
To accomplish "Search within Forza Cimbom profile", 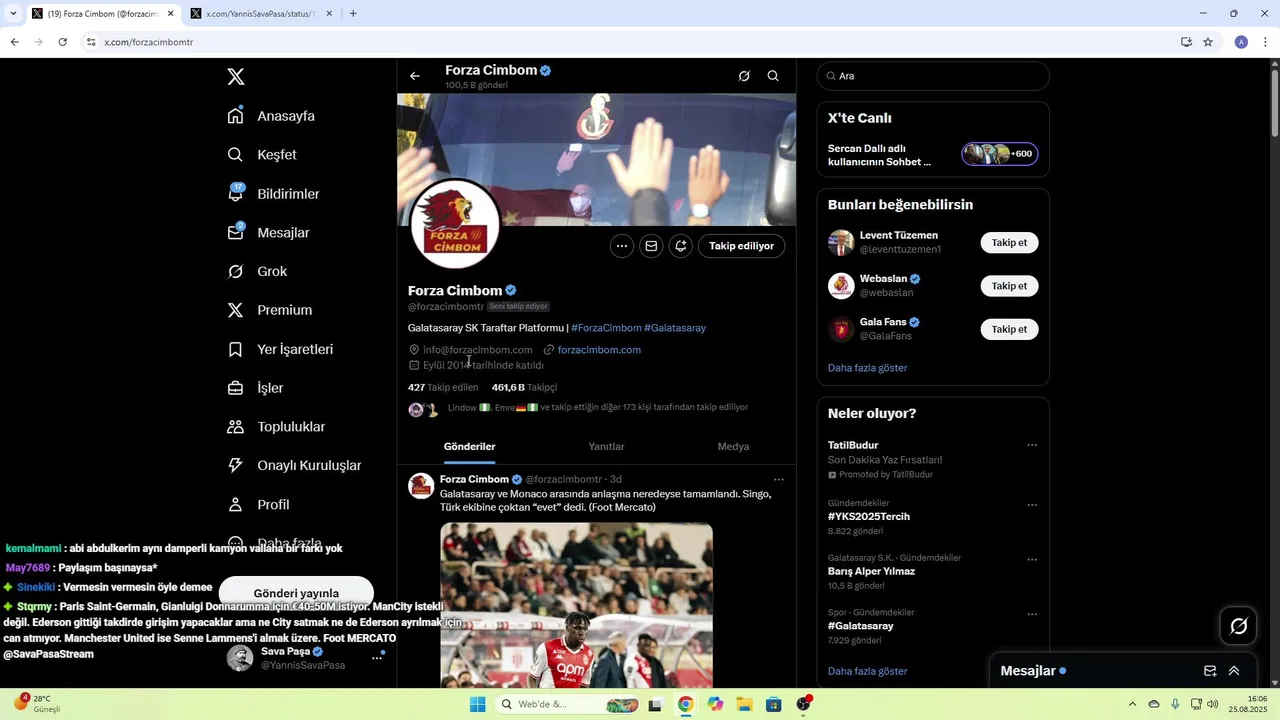I will click(x=773, y=76).
